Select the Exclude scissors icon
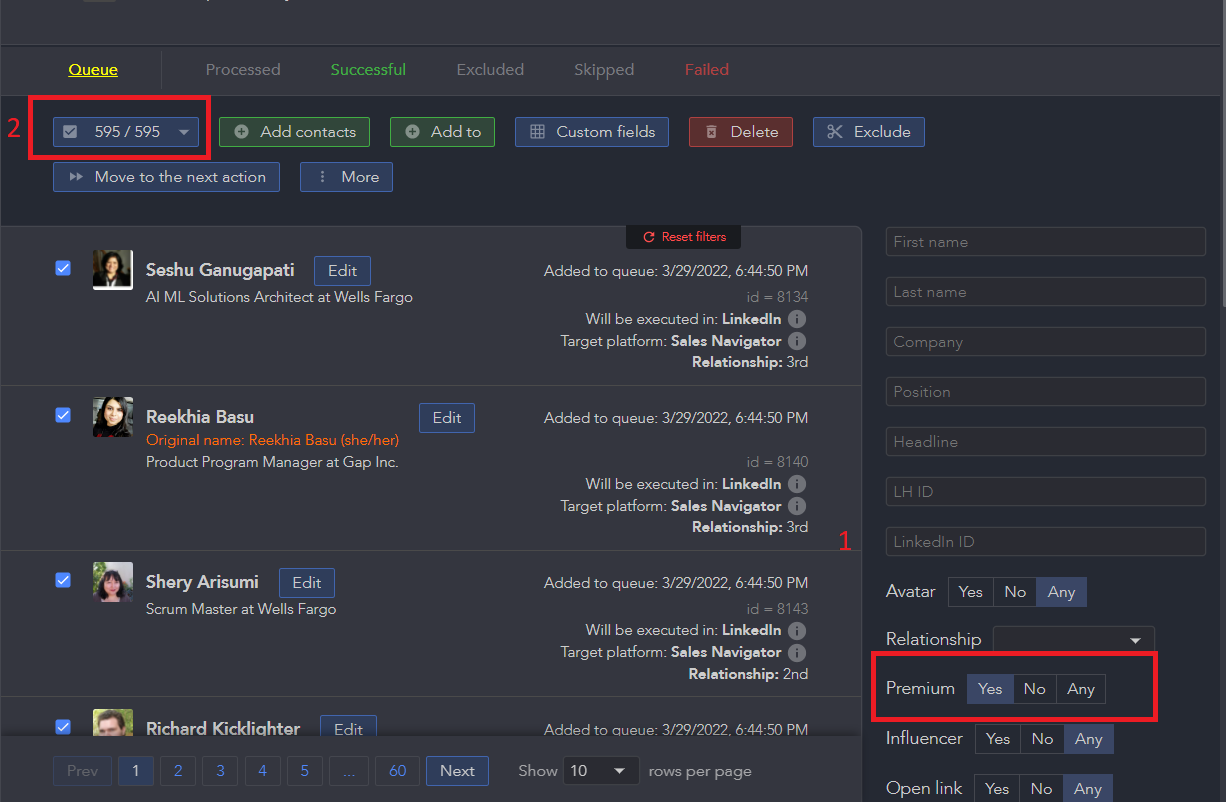 pyautogui.click(x=836, y=131)
